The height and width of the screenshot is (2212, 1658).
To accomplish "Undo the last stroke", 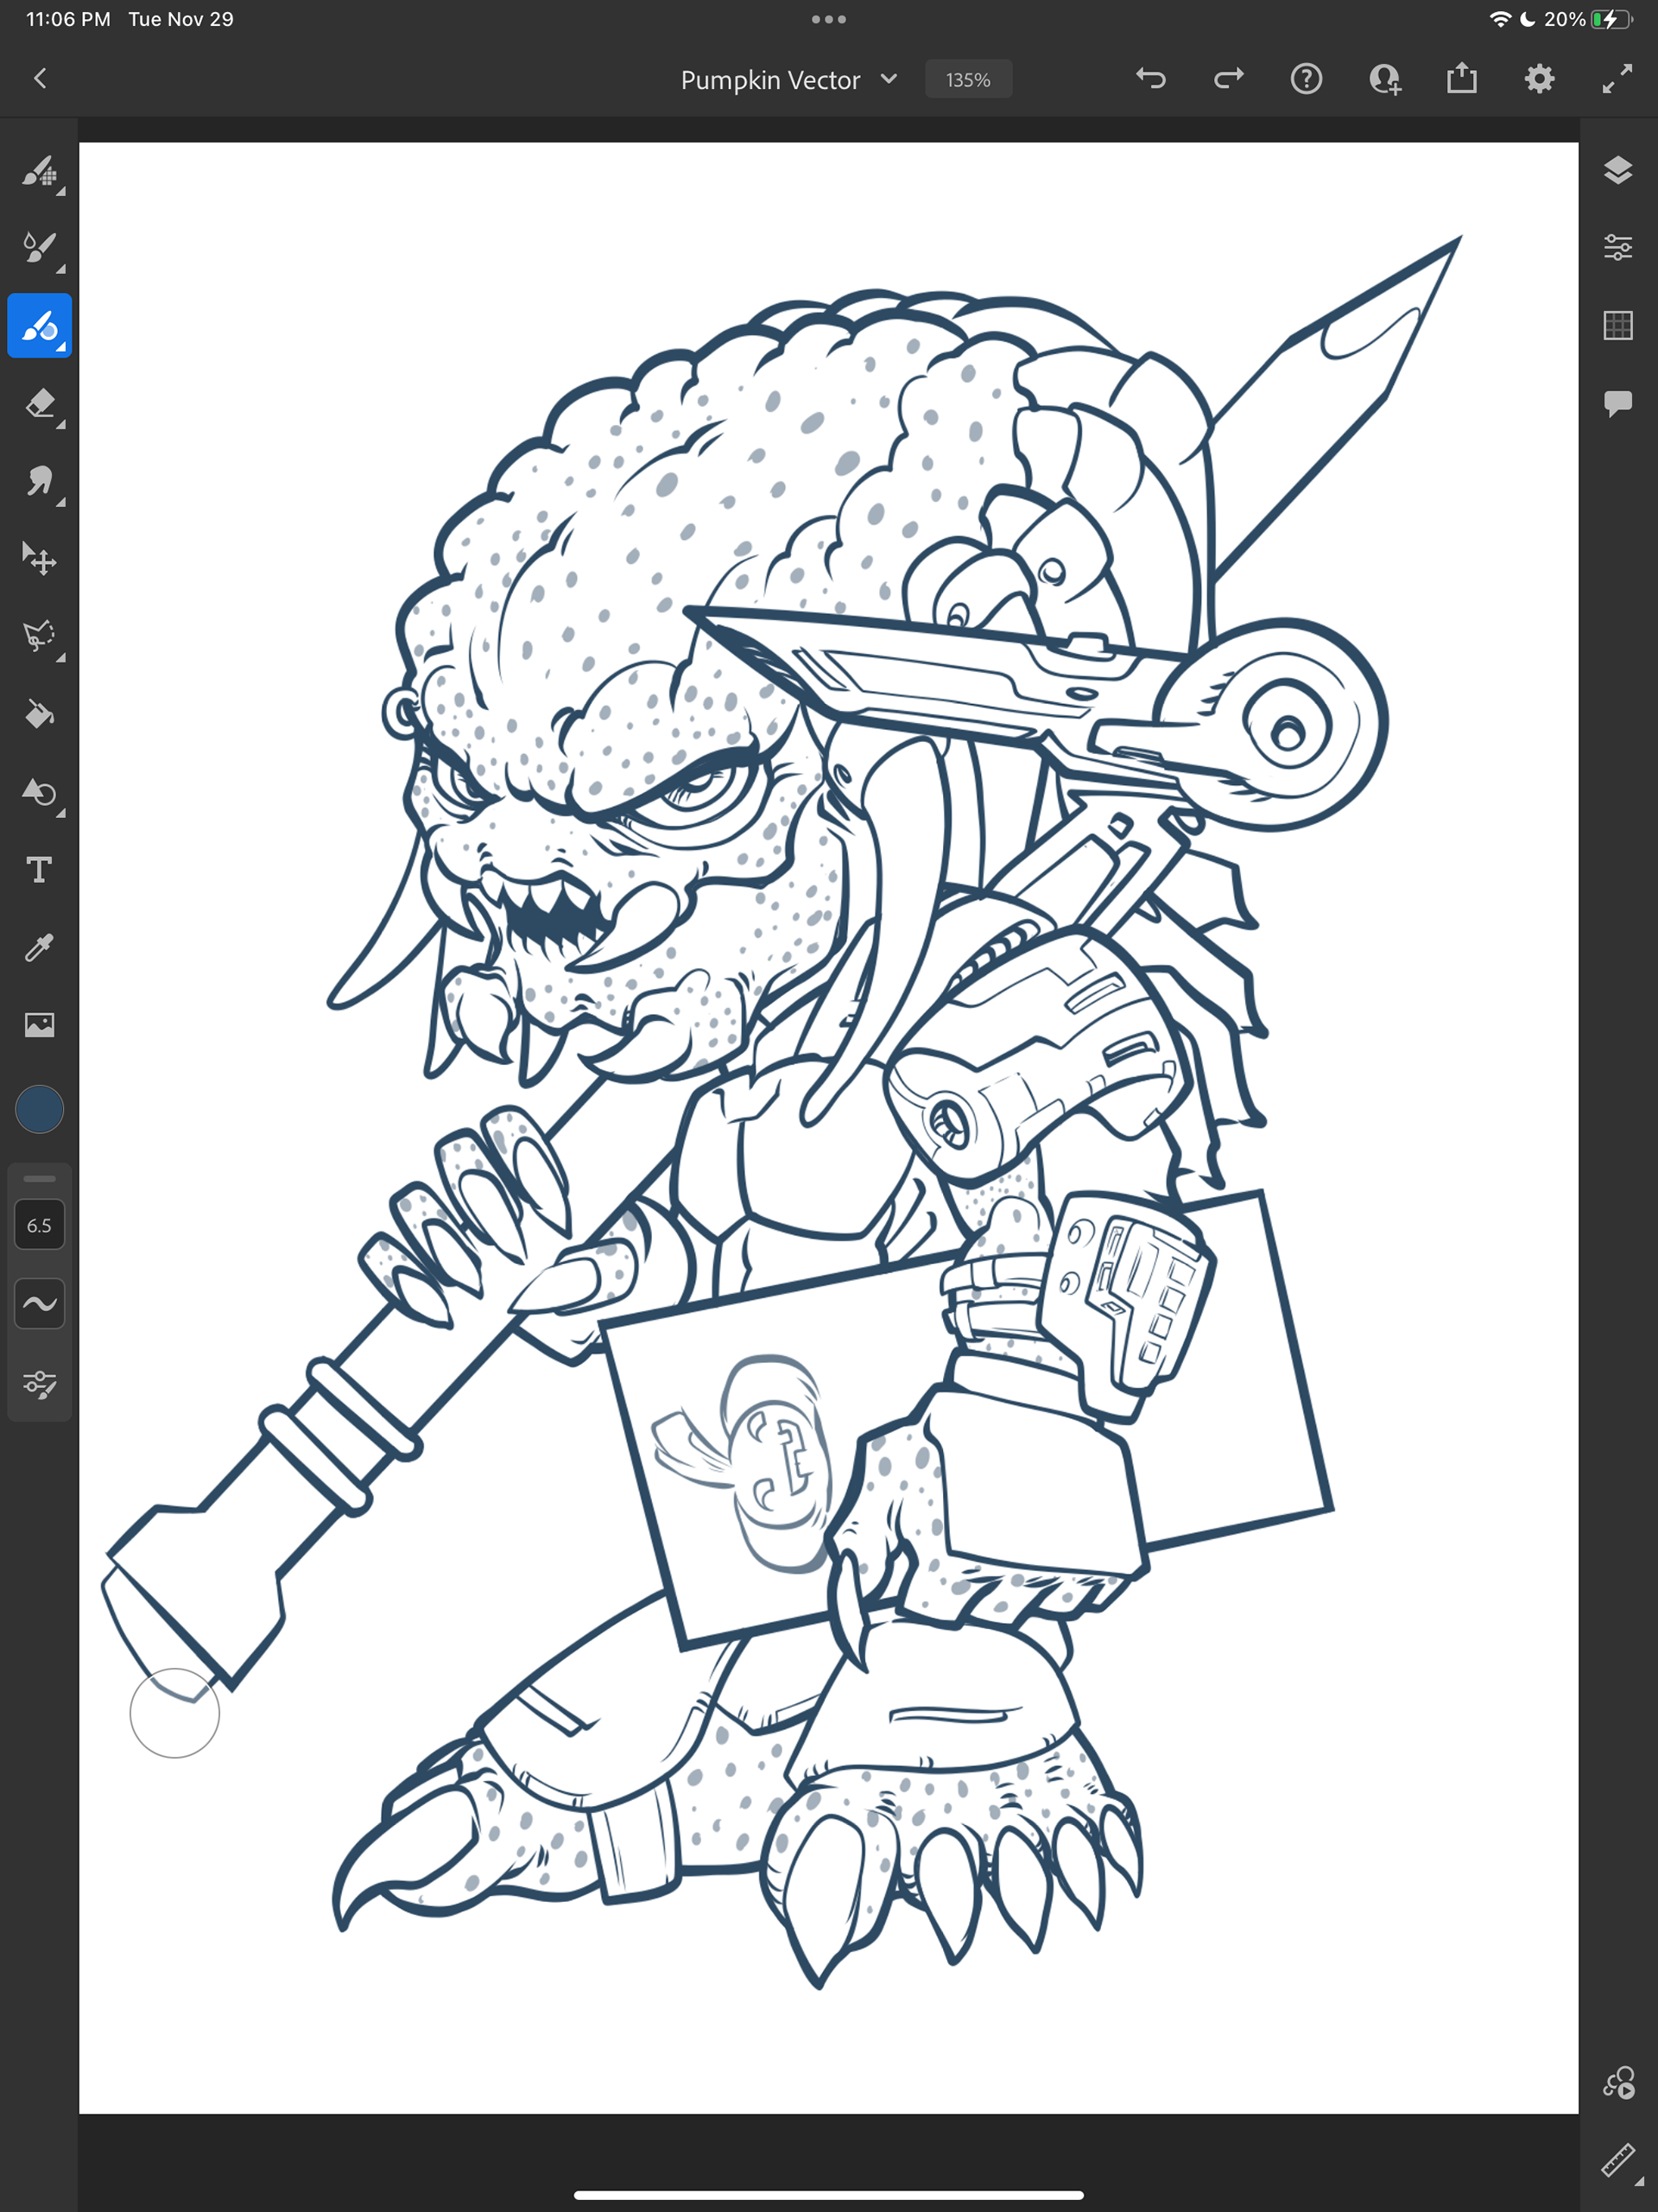I will coord(1151,79).
